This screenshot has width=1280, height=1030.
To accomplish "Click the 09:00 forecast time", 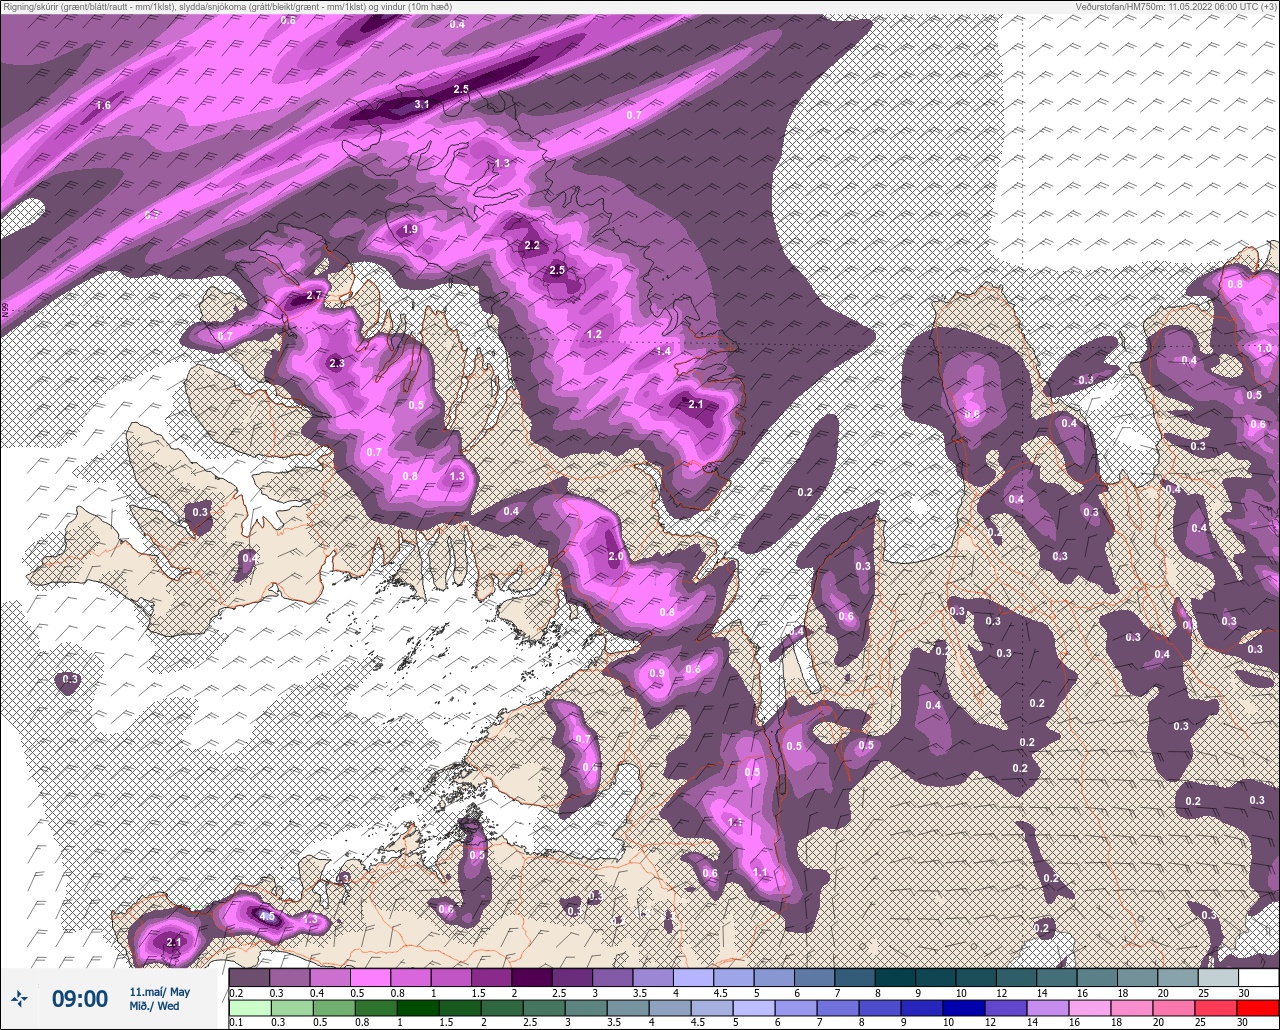I will click(80, 998).
